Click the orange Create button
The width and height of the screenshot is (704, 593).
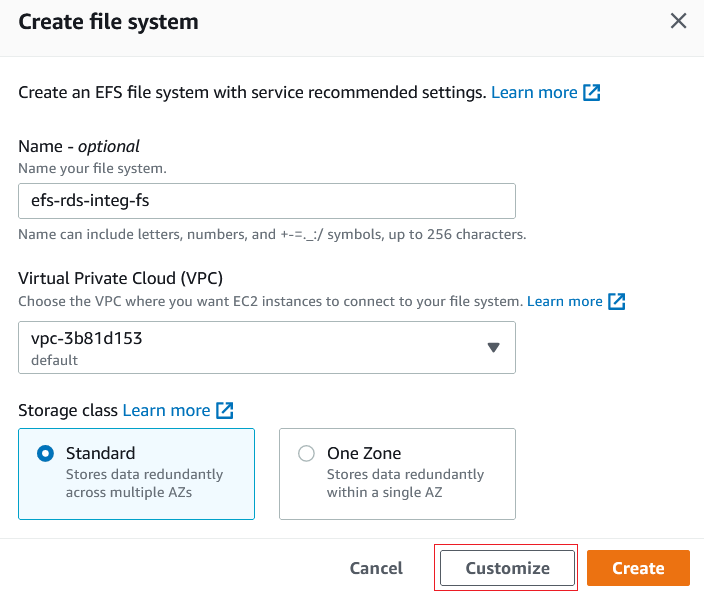(638, 568)
